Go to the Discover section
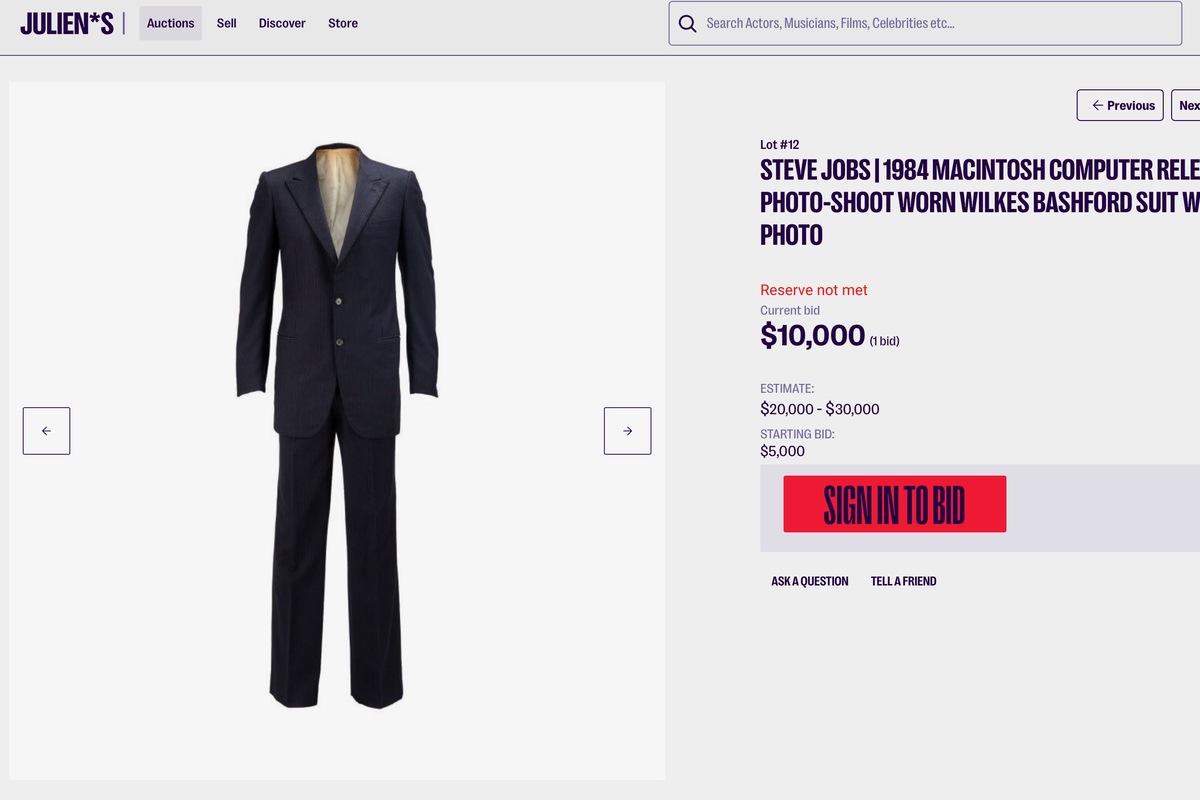Viewport: 1200px width, 800px height. (x=282, y=23)
